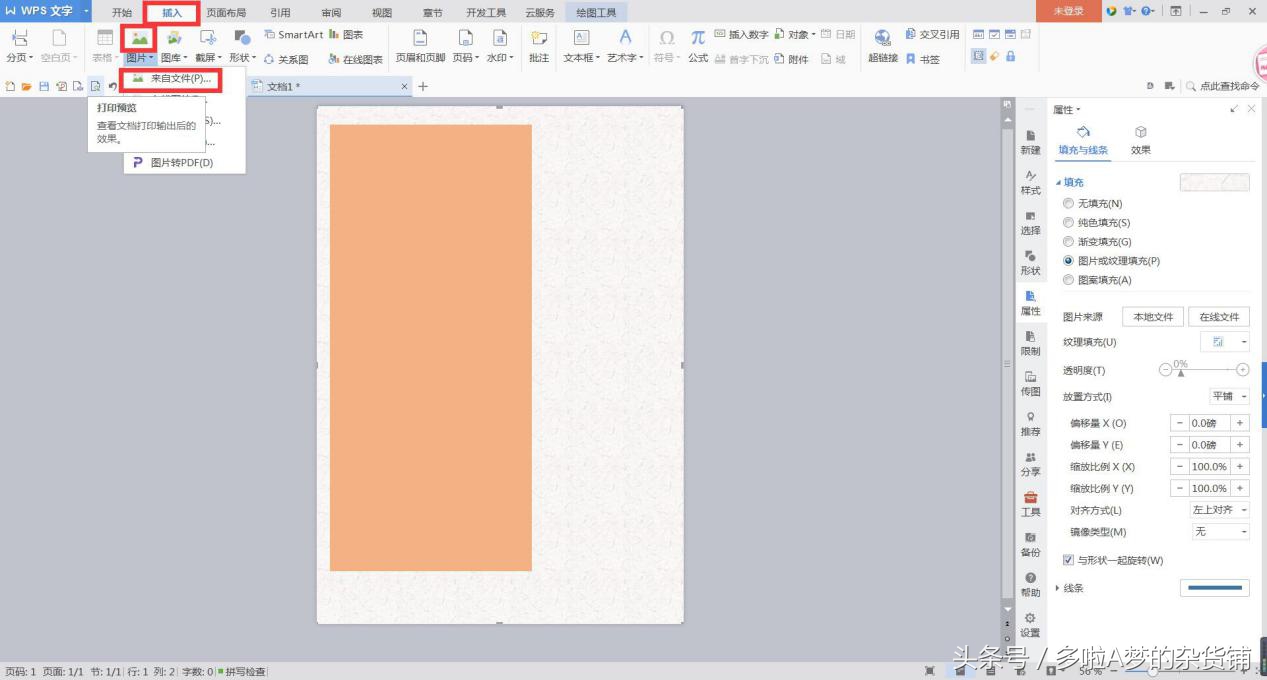The width and height of the screenshot is (1267, 680).
Task: Click the Comment (批注) icon
Action: click(539, 38)
